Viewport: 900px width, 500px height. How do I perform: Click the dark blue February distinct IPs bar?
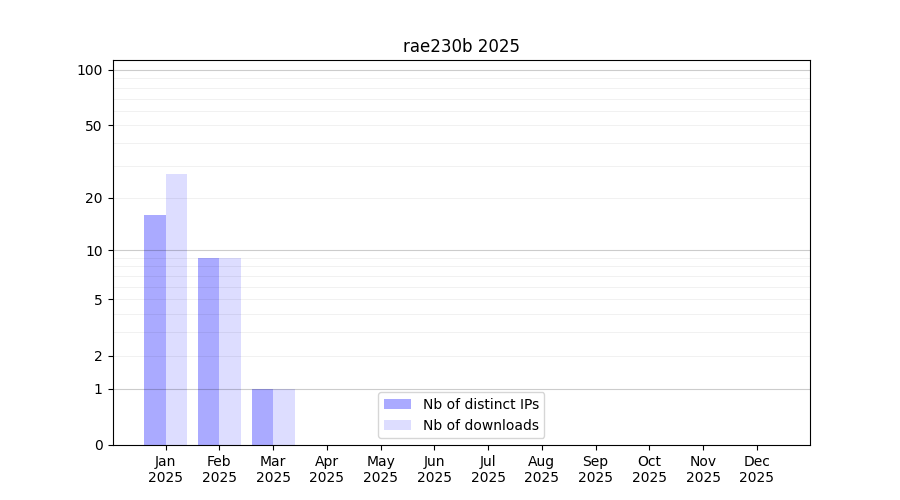[x=208, y=351]
